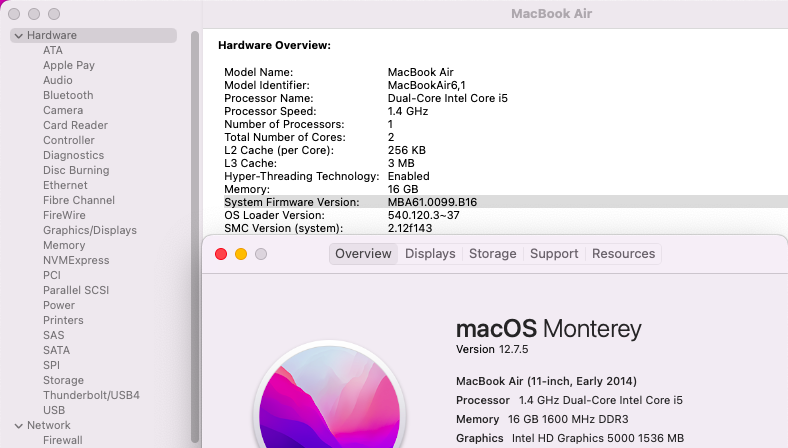The width and height of the screenshot is (788, 448).
Task: Open Thunderbolt/USB4 entry
Action: pyautogui.click(x=91, y=395)
